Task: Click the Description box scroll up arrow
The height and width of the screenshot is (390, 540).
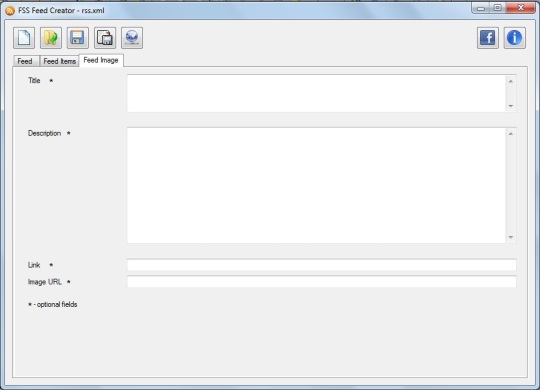Action: [511, 134]
